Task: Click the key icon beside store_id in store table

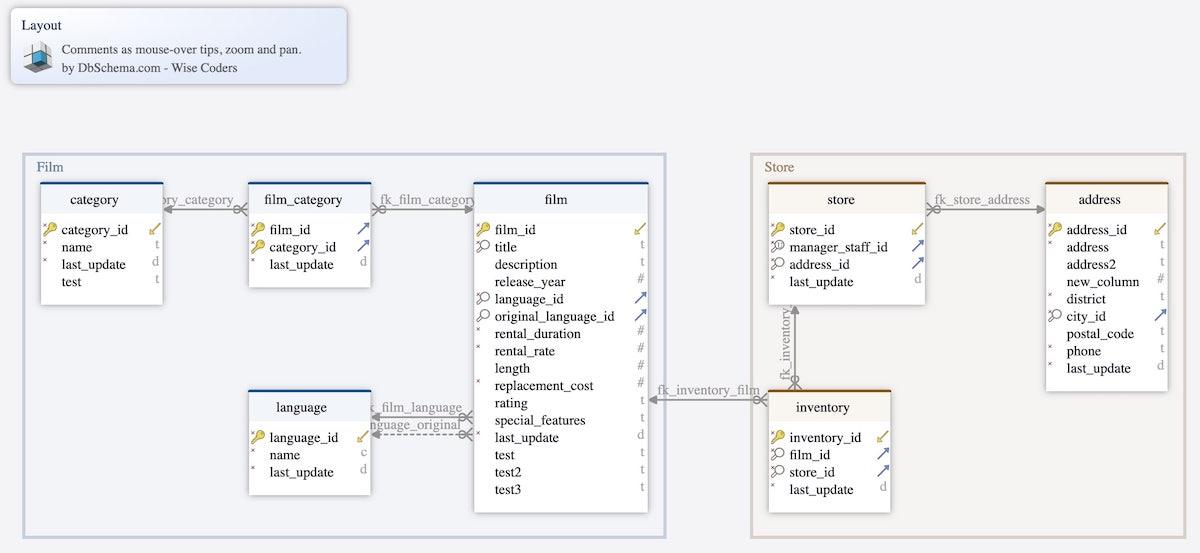Action: 777,230
